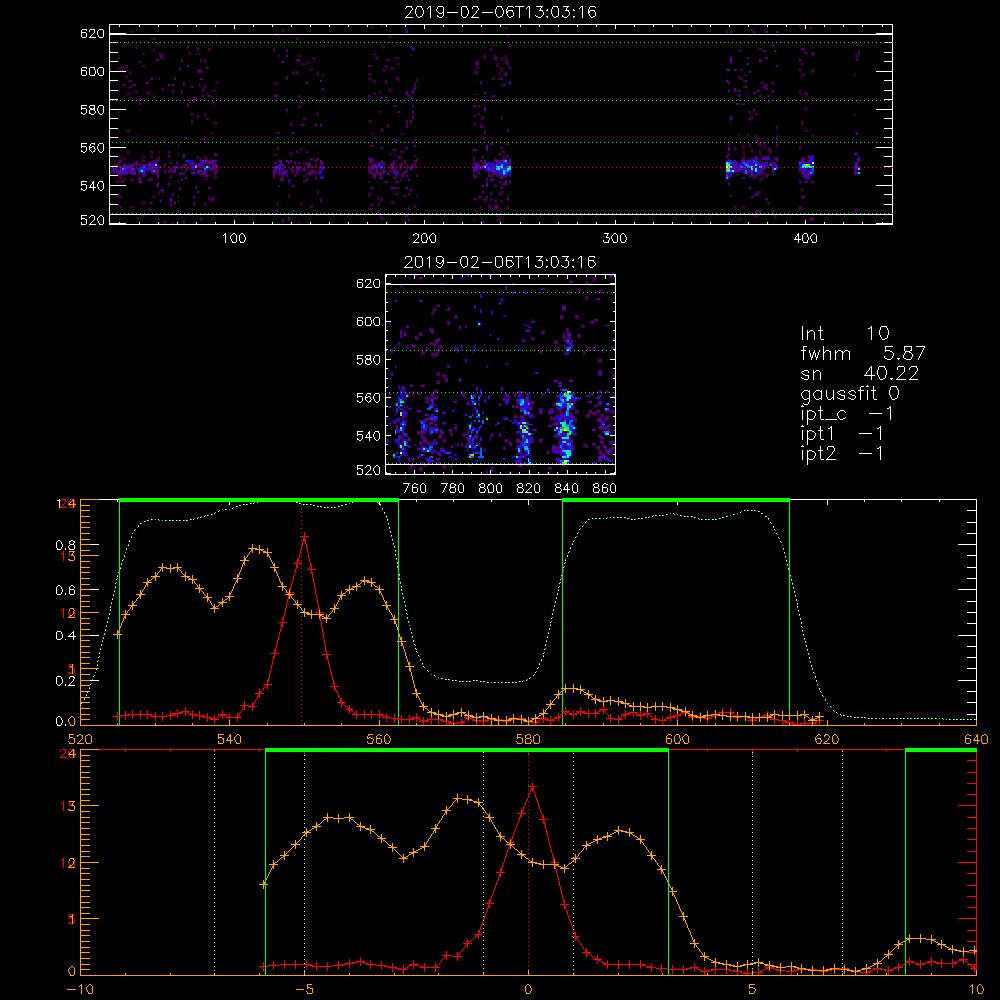The image size is (1000, 1000).
Task: Select the 'ipt_c -1' readout line
Action: point(846,414)
